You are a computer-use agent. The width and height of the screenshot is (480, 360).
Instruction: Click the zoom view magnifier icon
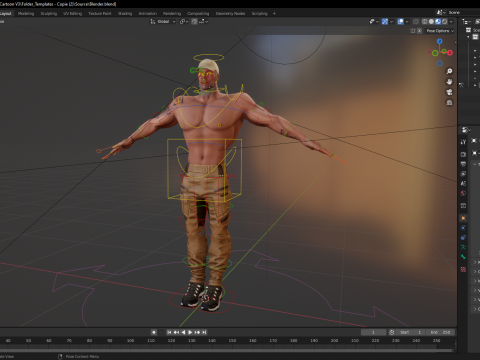point(449,71)
